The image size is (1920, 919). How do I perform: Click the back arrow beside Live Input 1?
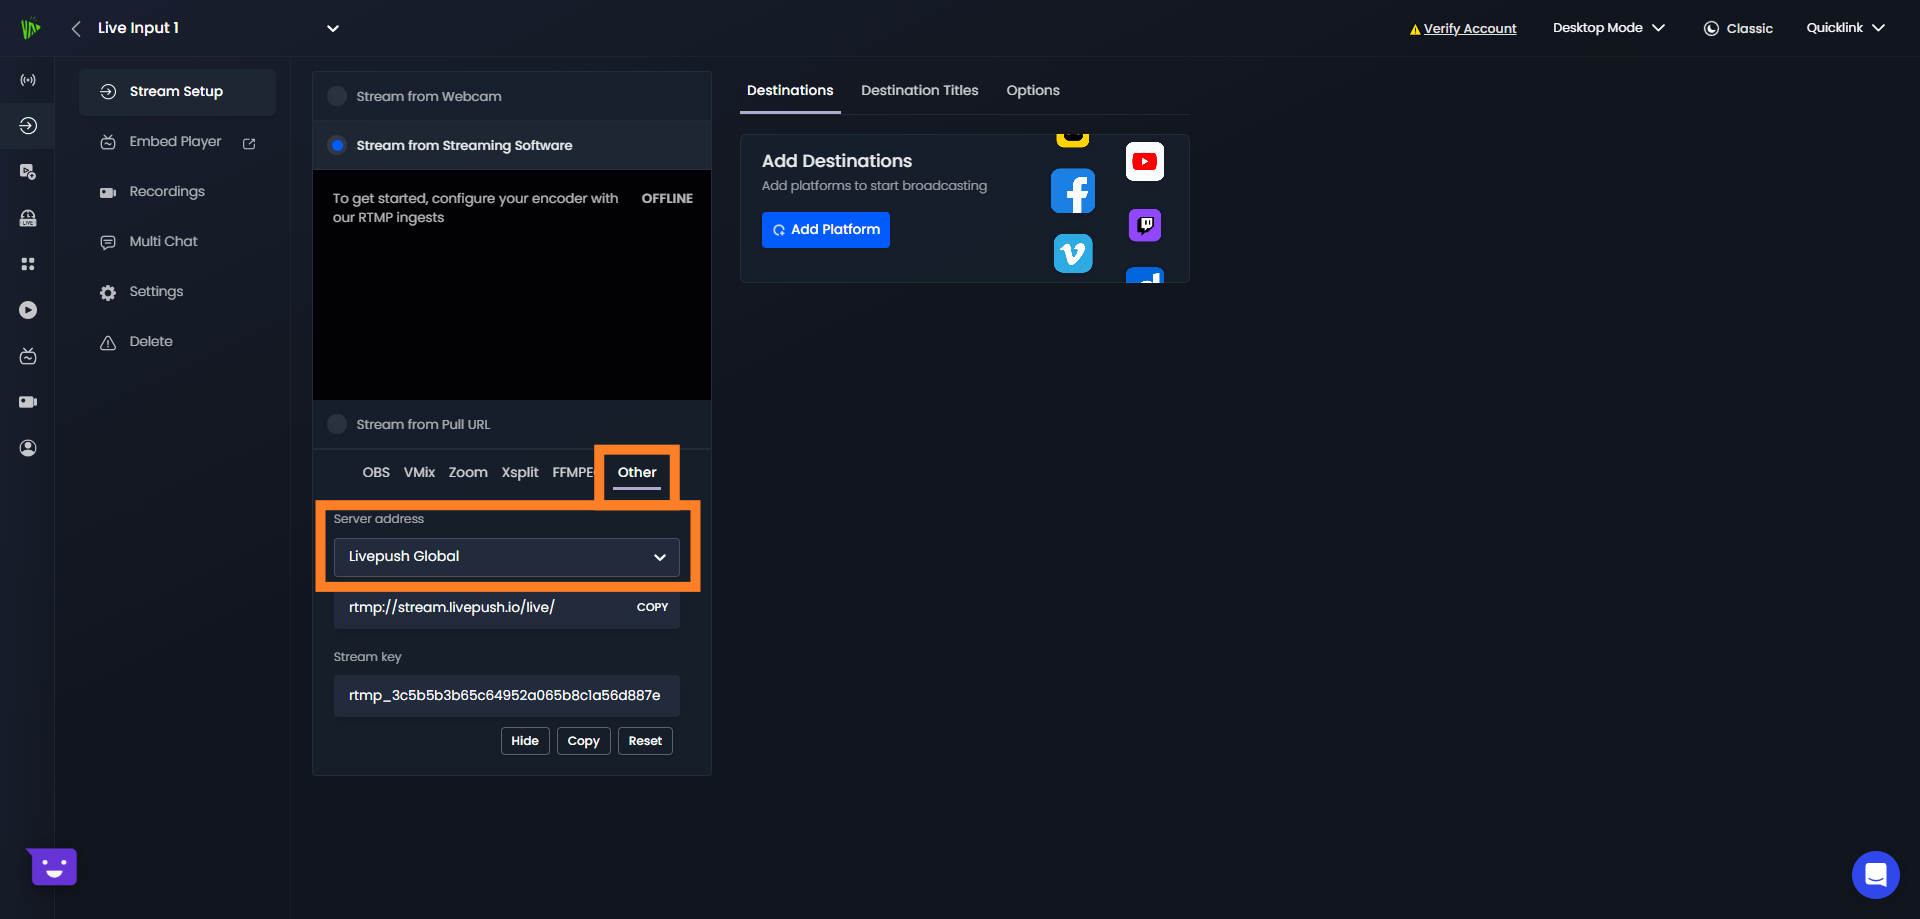pos(76,28)
